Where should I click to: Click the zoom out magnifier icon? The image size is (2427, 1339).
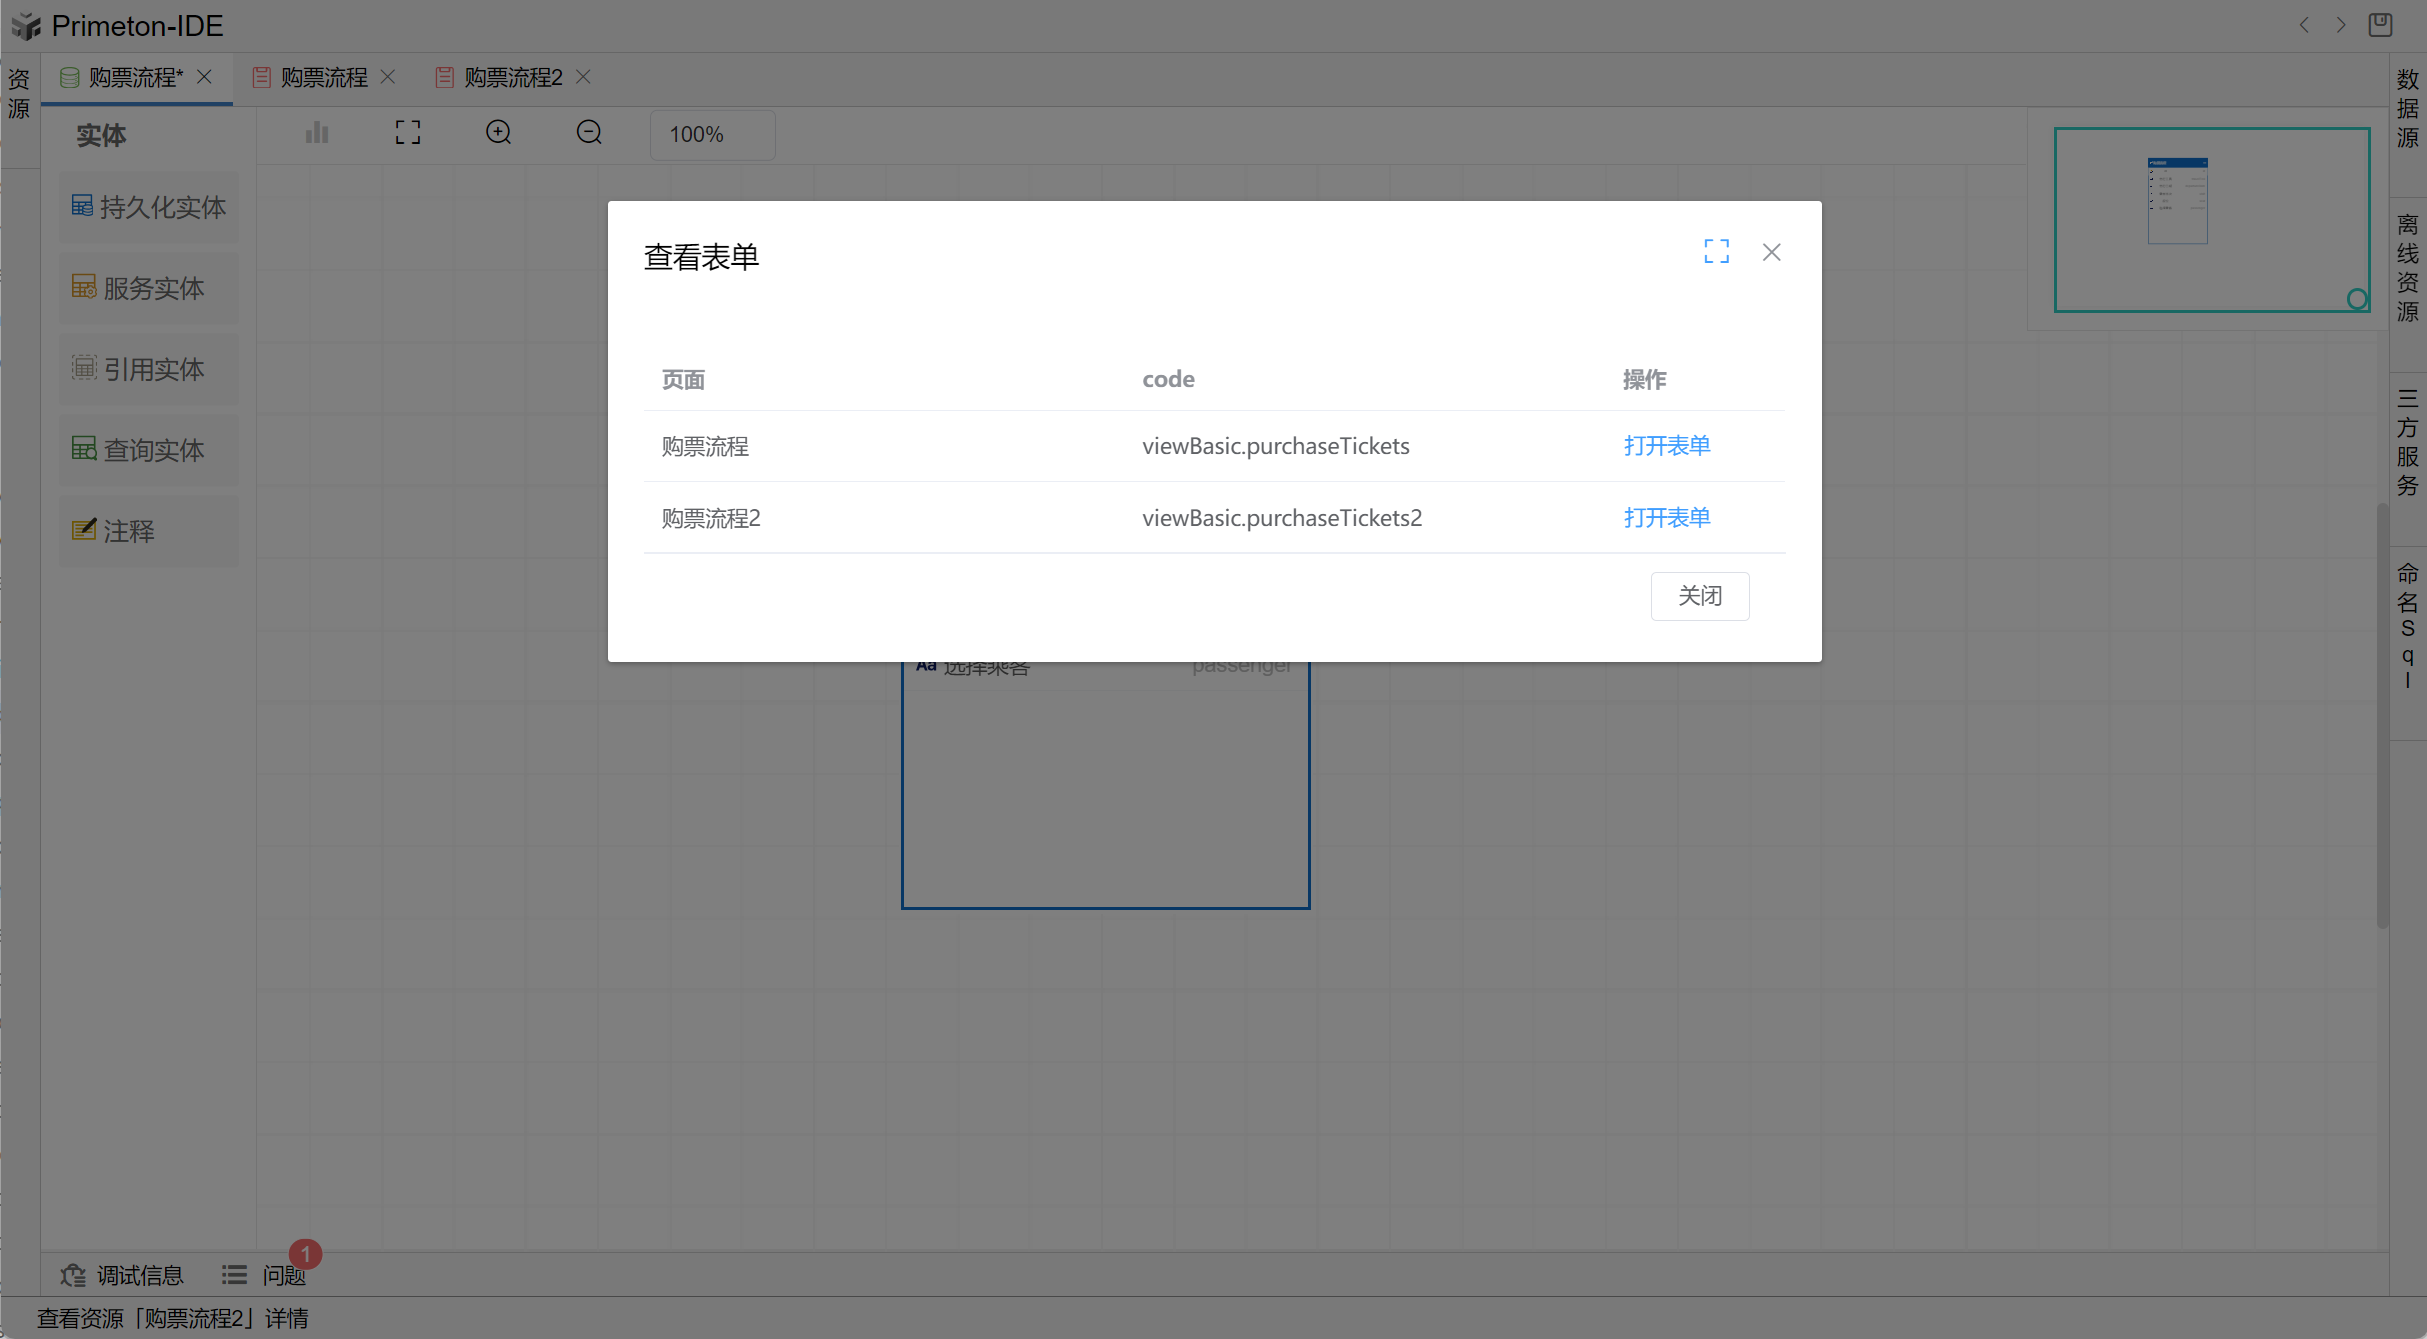click(x=589, y=132)
